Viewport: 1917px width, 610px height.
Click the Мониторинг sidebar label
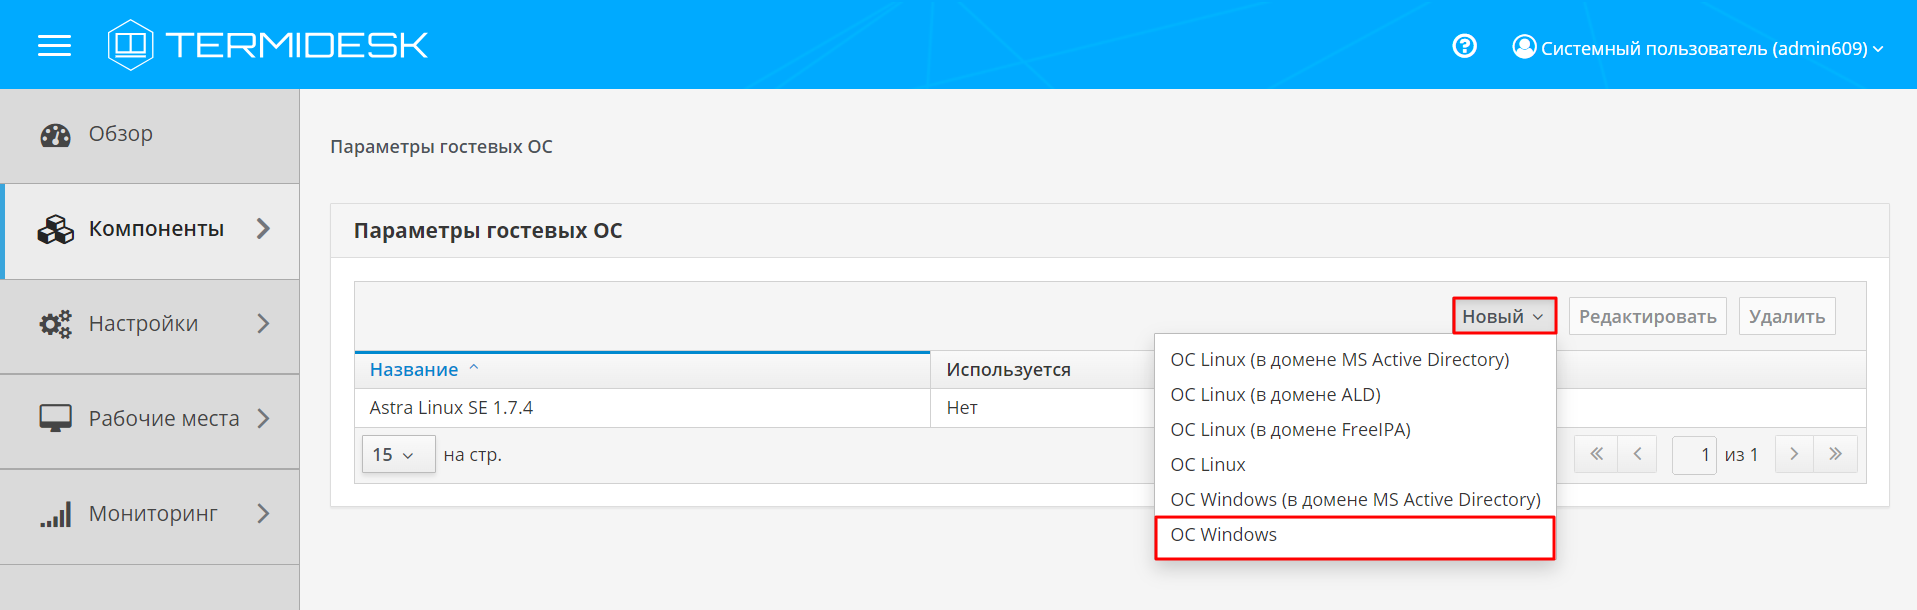(153, 514)
